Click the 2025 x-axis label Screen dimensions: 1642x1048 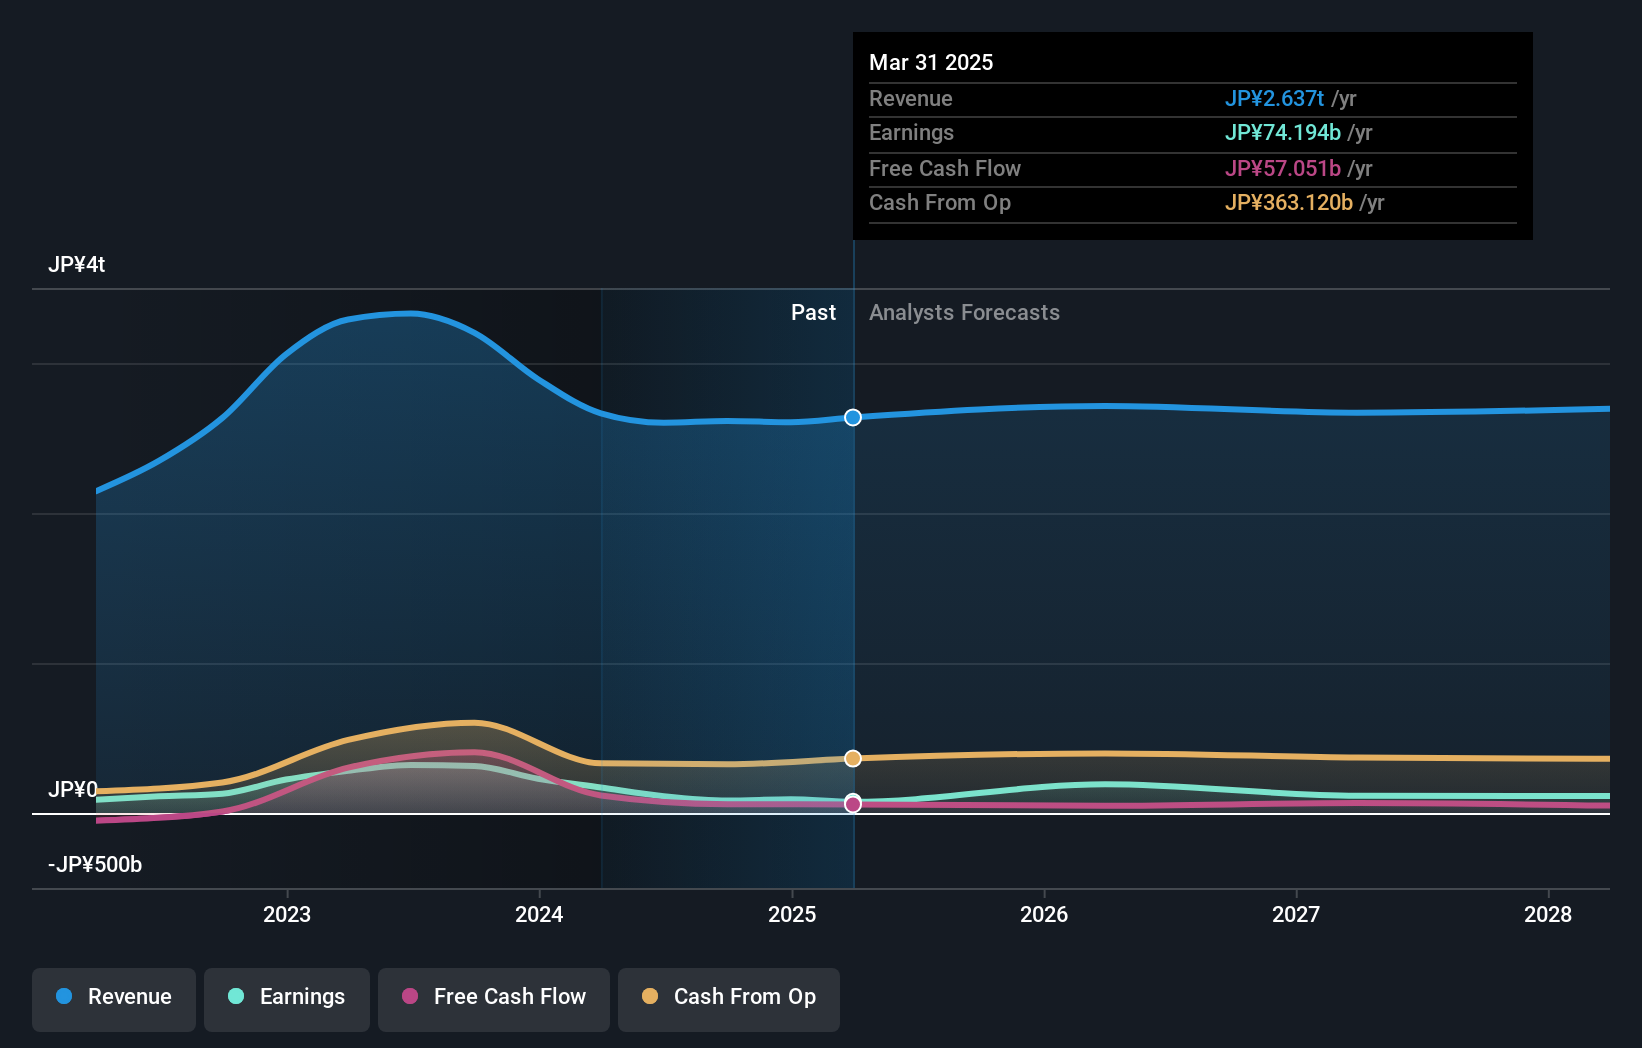point(792,914)
